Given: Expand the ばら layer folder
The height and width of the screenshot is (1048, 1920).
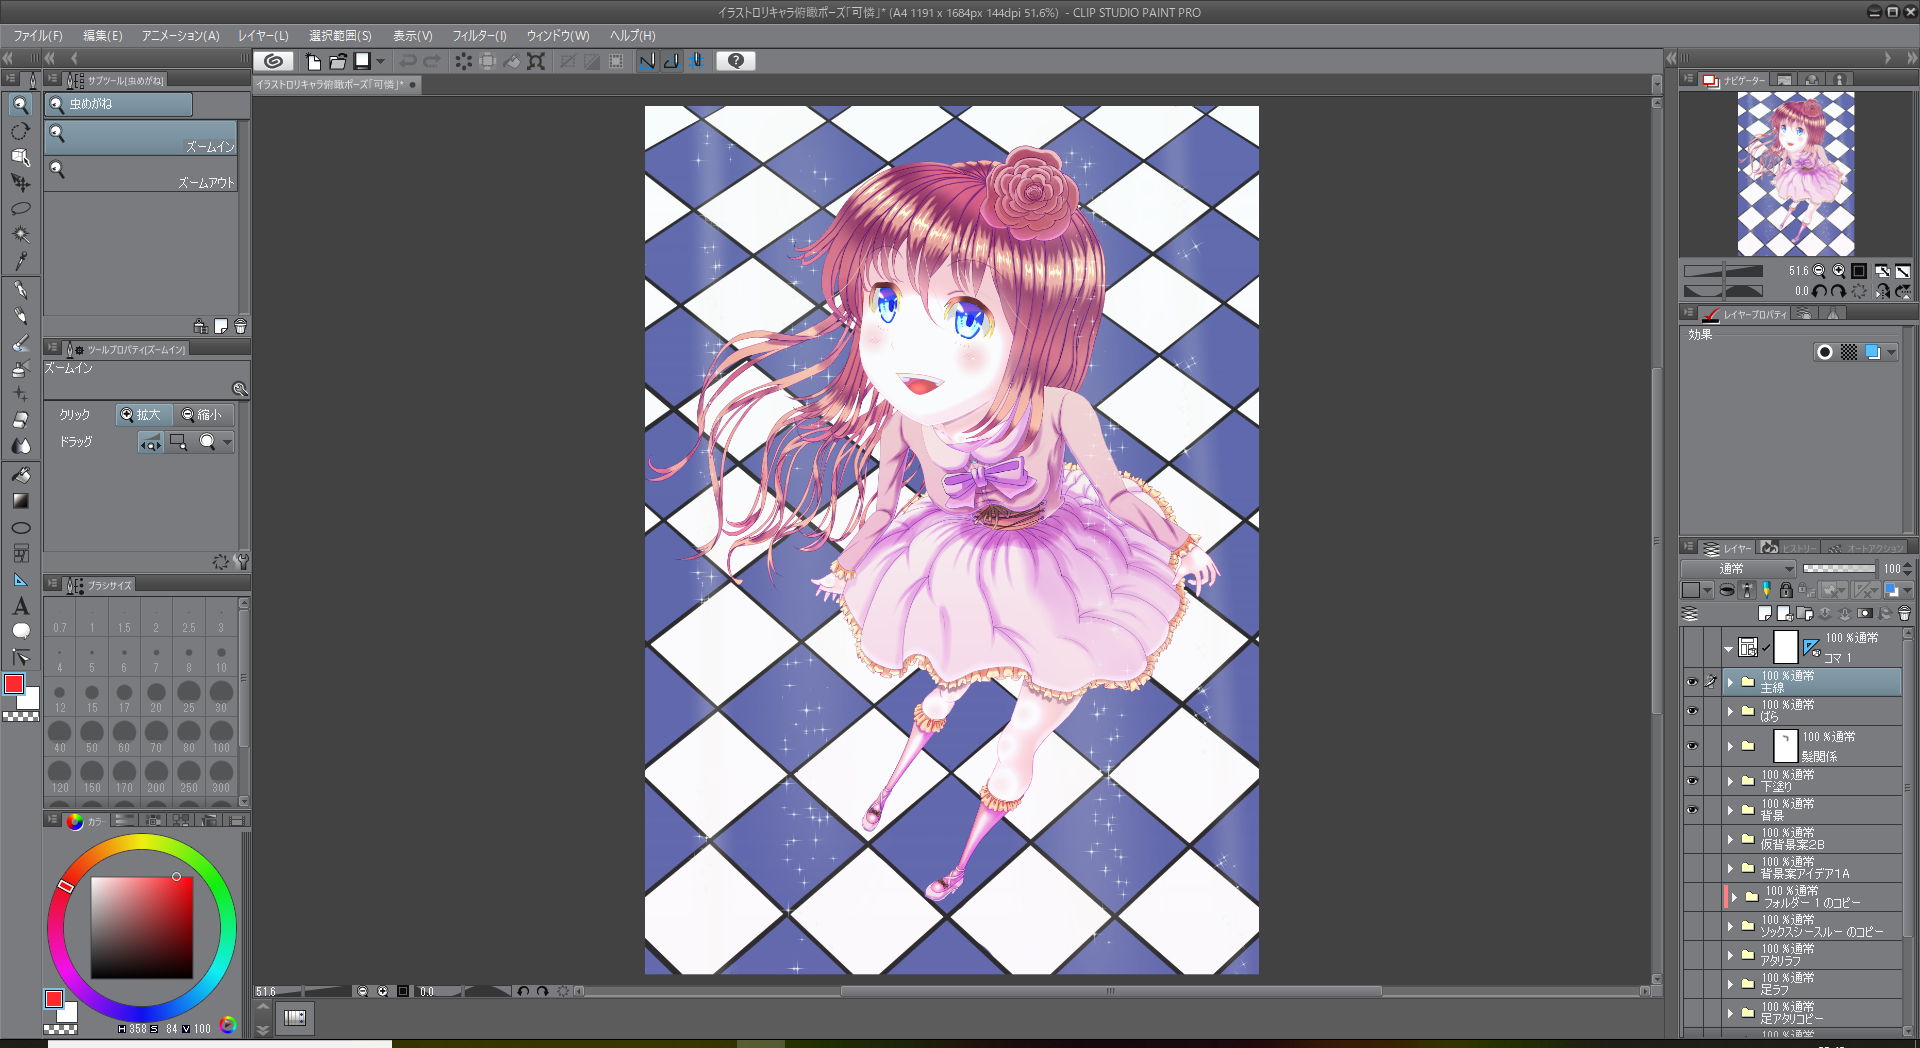Looking at the screenshot, I should coord(1730,711).
